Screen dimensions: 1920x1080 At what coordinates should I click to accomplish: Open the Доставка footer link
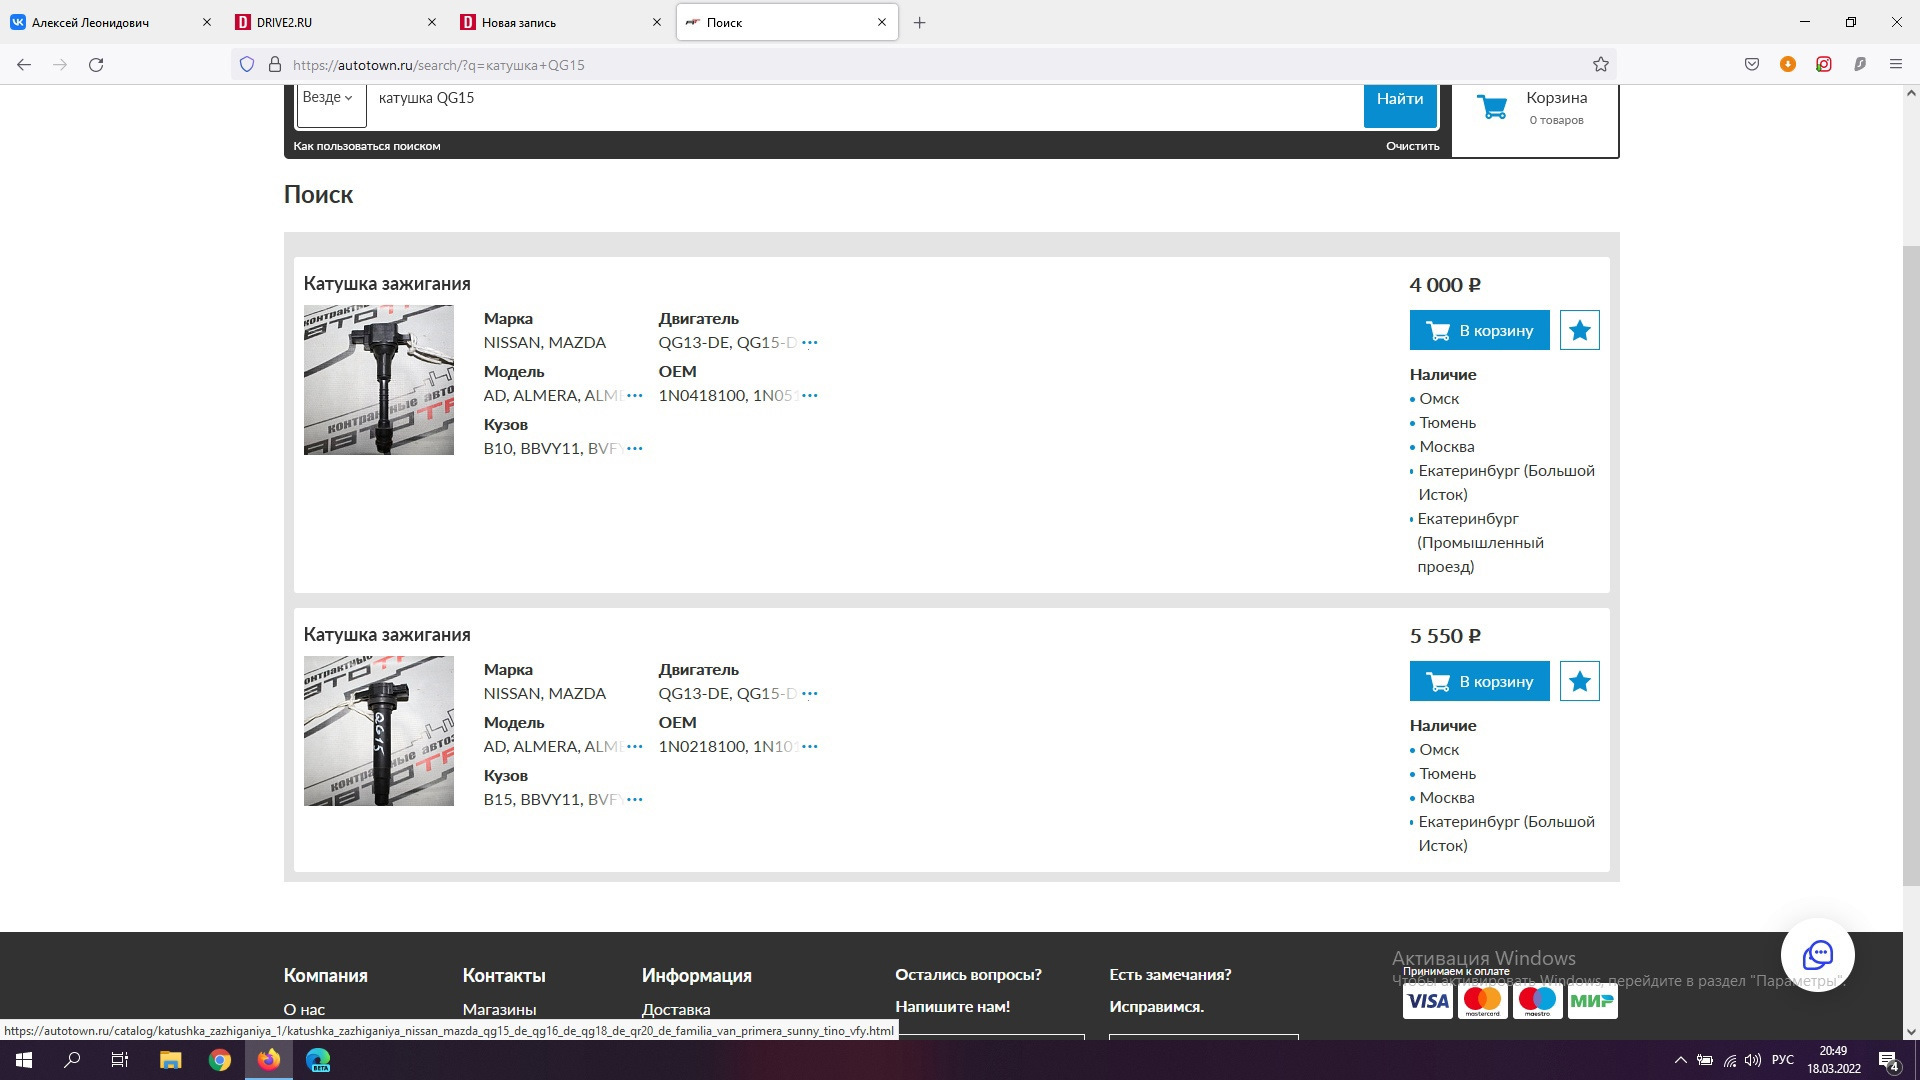[676, 1009]
